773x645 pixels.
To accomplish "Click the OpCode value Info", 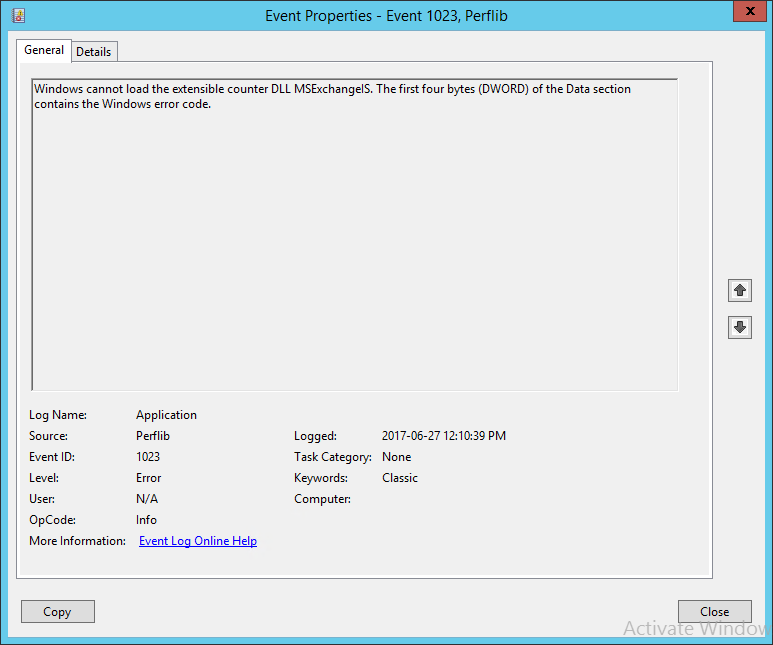I will click(x=147, y=520).
